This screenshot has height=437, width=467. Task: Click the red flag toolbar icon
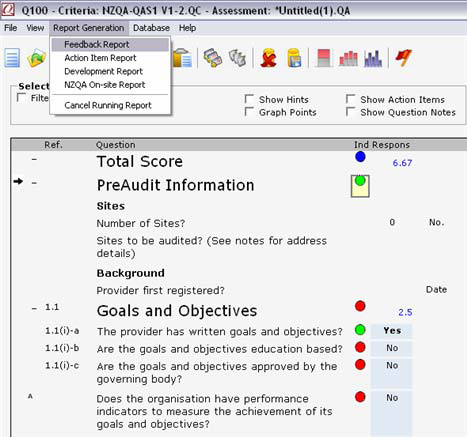[x=404, y=58]
